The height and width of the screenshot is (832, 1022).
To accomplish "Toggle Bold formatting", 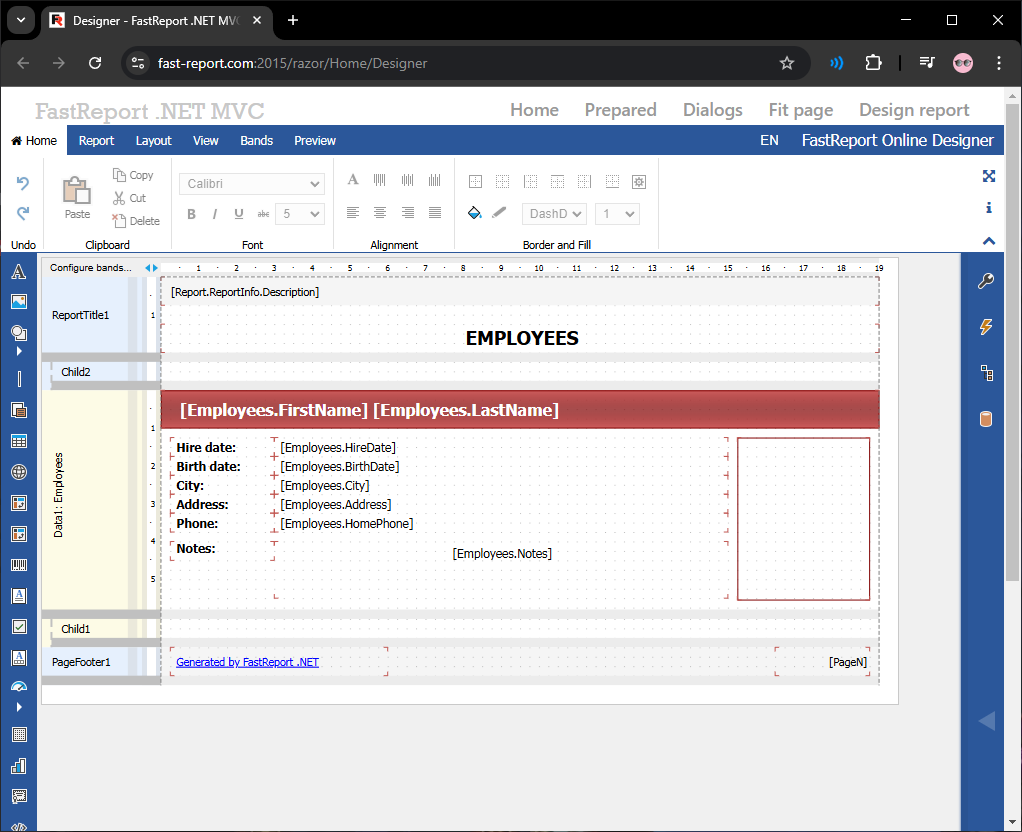I will click(x=192, y=214).
